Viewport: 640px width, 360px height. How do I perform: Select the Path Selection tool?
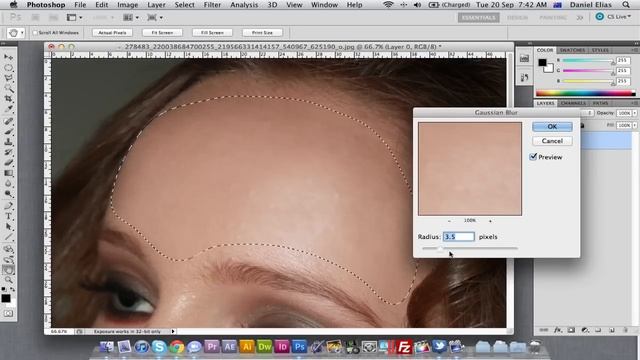coord(8,227)
